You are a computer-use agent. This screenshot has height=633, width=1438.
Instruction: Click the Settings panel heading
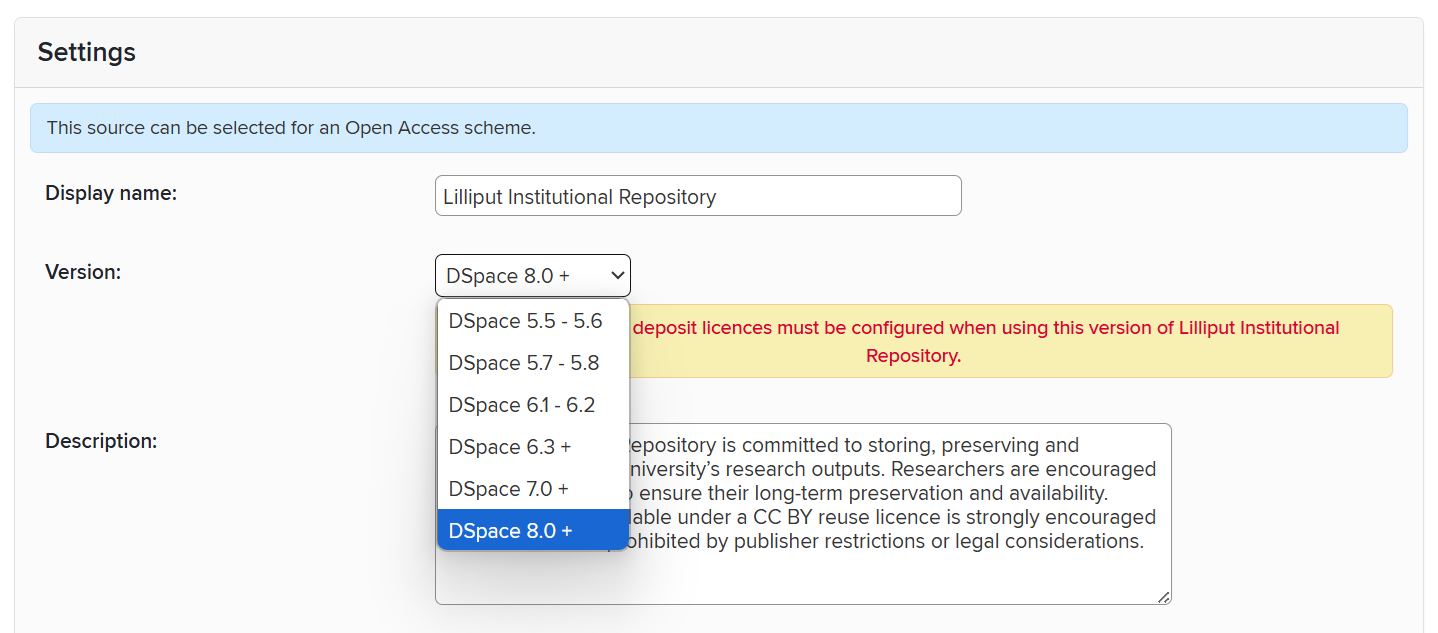click(87, 52)
